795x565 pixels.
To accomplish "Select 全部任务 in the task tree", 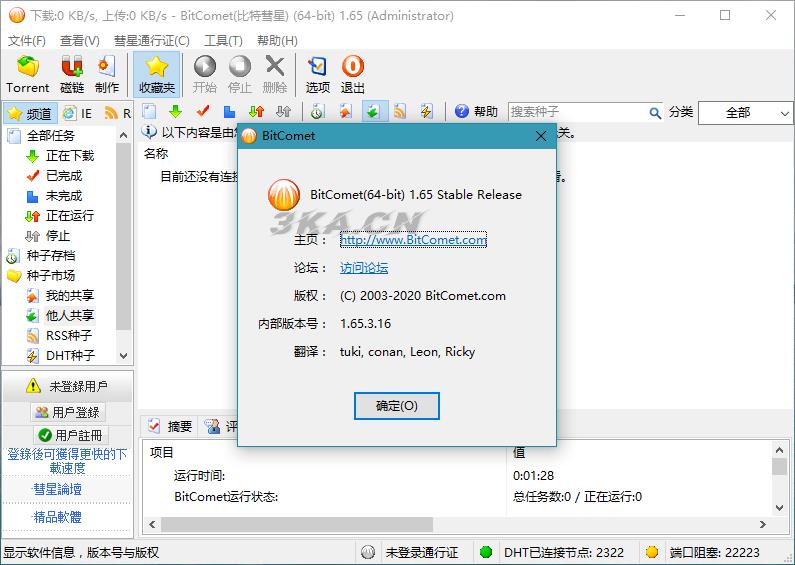I will (51, 135).
